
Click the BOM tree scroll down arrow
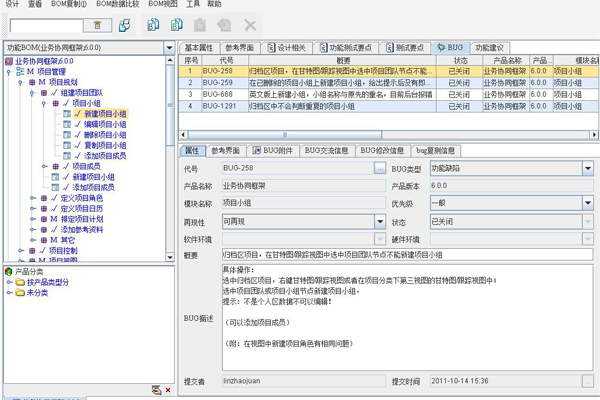170,257
